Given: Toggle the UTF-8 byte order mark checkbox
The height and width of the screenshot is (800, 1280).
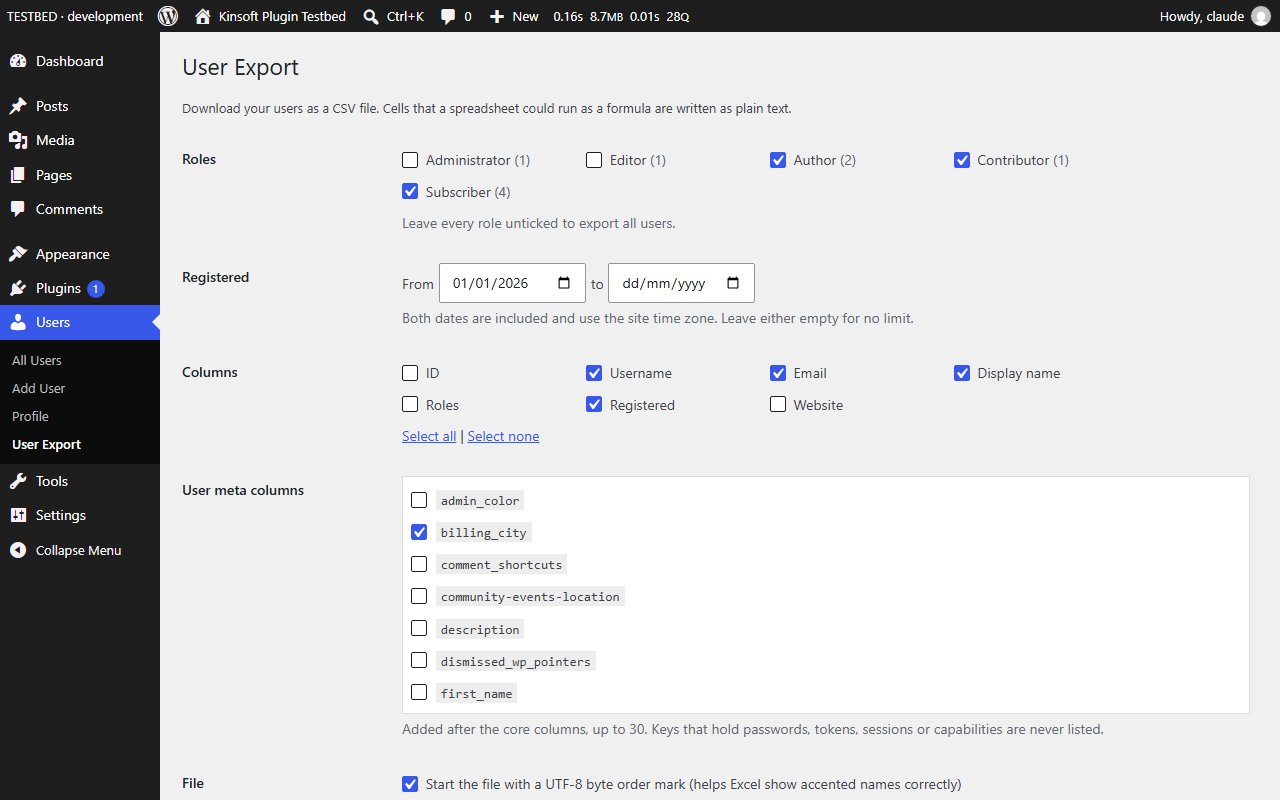Looking at the screenshot, I should coord(410,784).
